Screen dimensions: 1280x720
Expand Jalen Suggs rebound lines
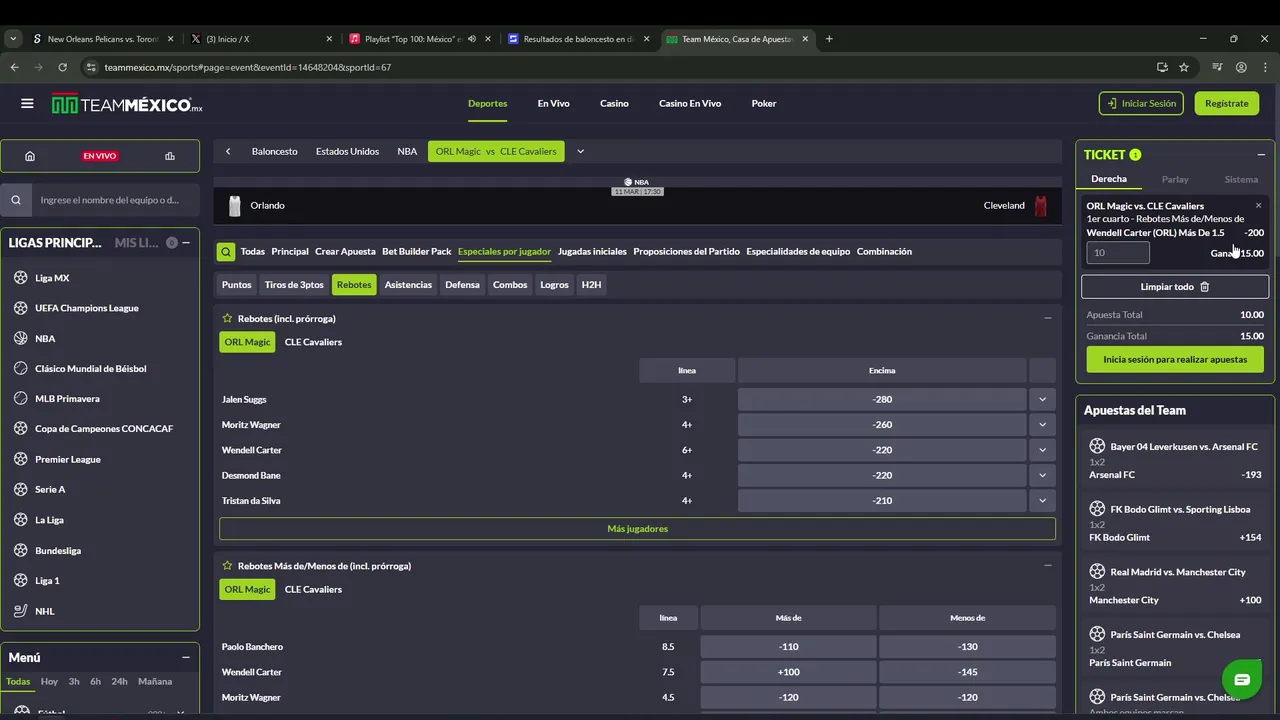1042,399
